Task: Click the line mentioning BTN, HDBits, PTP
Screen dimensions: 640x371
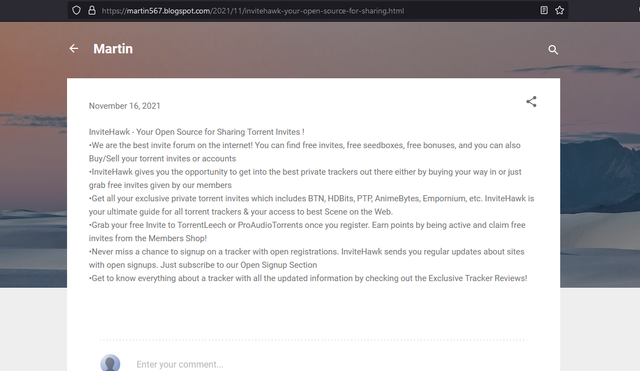Action: point(311,199)
